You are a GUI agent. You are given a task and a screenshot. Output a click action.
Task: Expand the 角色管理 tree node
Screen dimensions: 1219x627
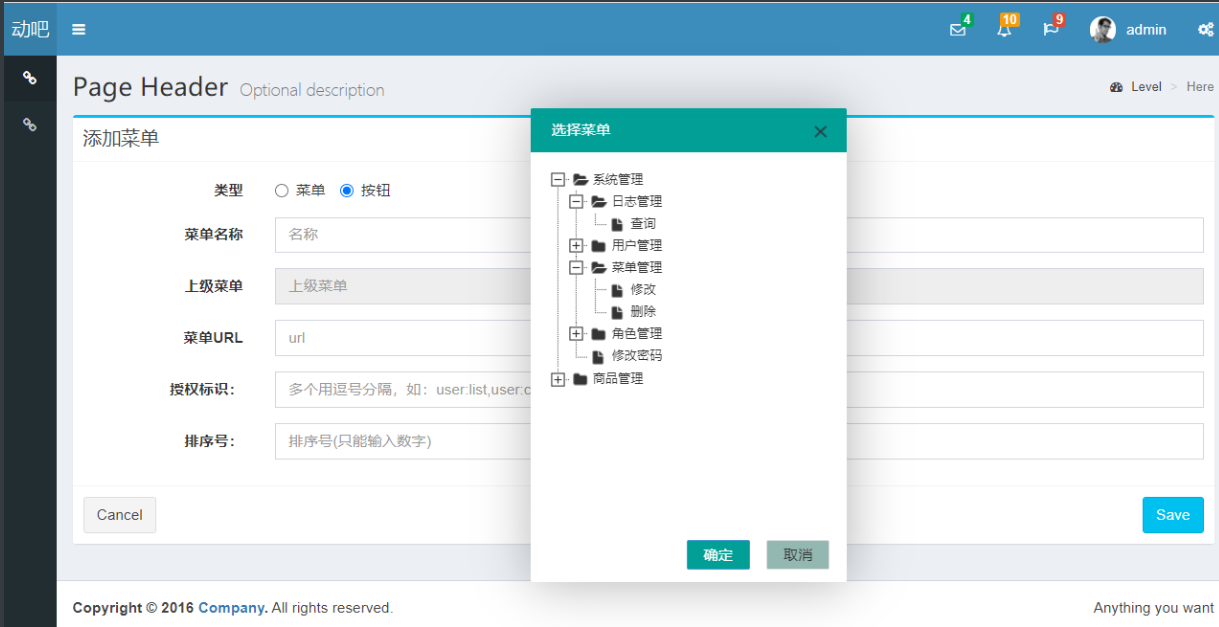pyautogui.click(x=576, y=334)
